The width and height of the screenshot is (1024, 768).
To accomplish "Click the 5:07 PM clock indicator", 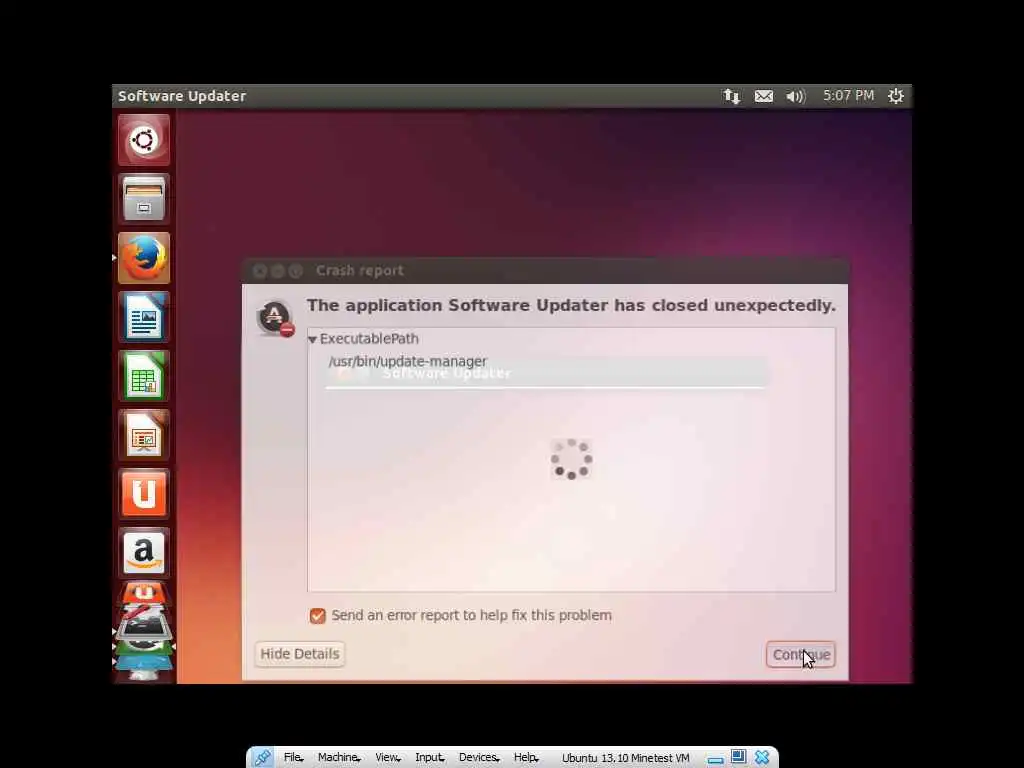I will [x=848, y=95].
